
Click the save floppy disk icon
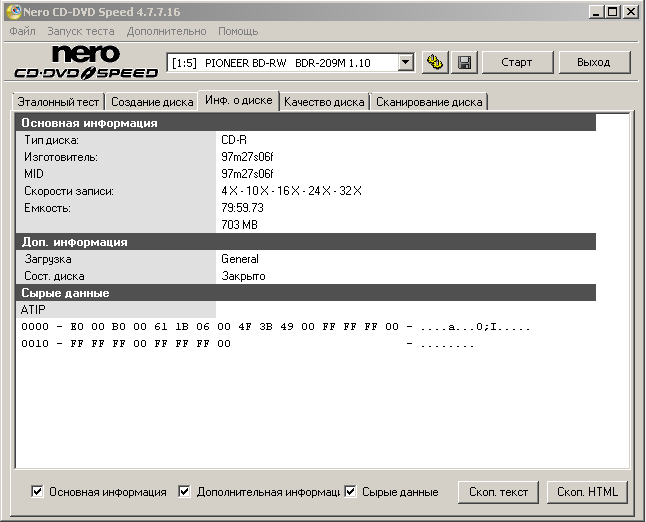pyautogui.click(x=464, y=62)
